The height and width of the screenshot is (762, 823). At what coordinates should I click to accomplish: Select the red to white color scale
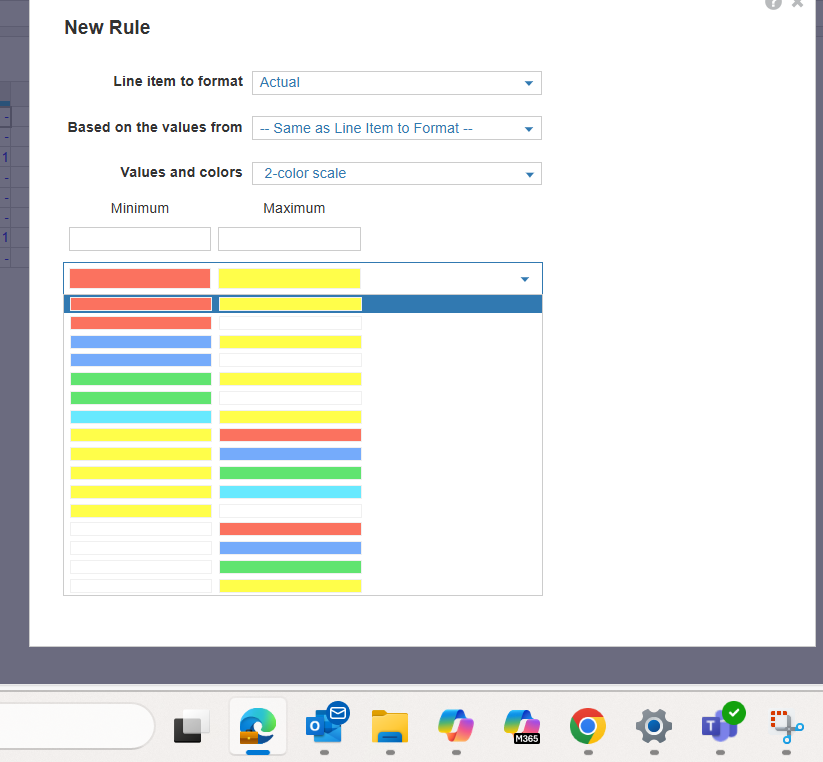(x=303, y=323)
